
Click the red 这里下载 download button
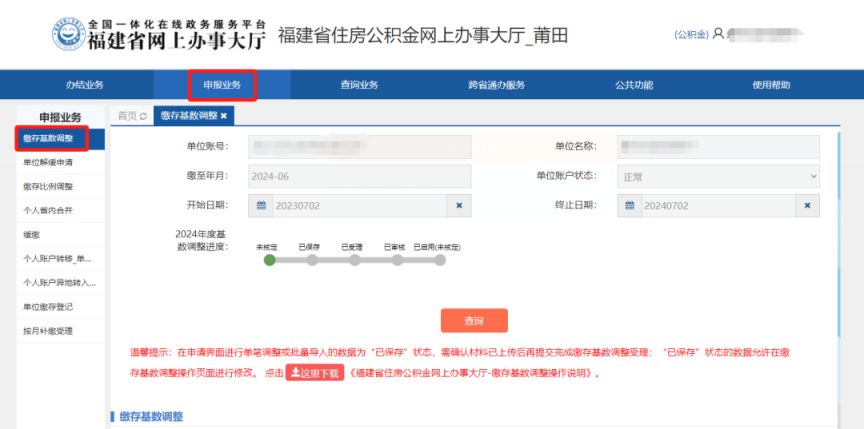(315, 373)
